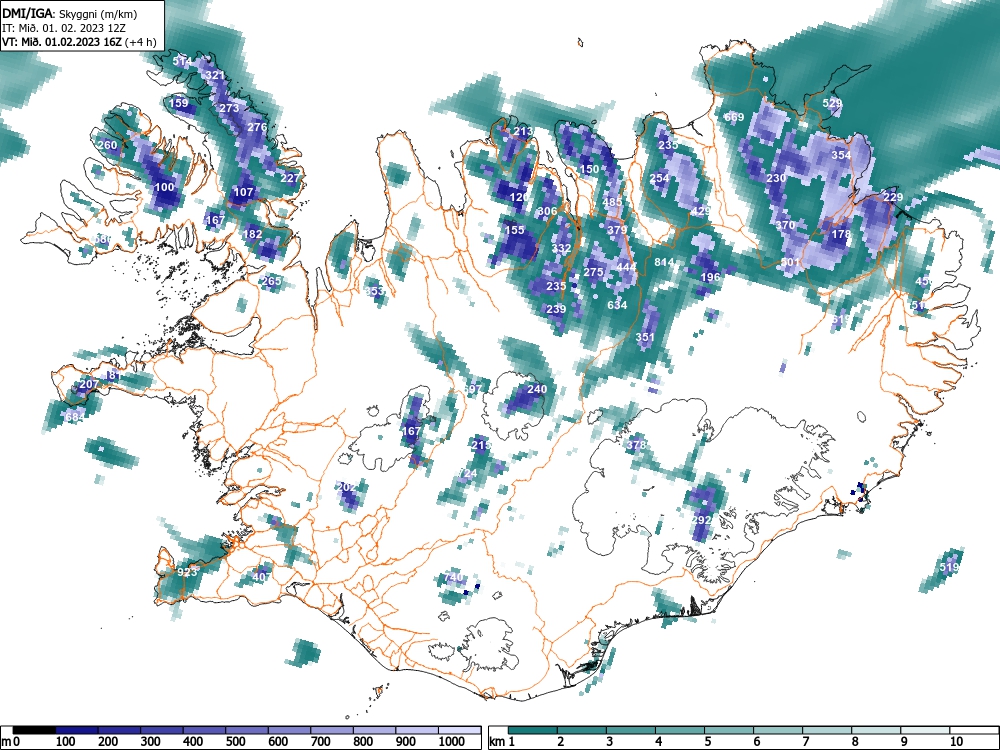The width and height of the screenshot is (1000, 750).
Task: Select the '485' map value
Action: (x=612, y=202)
